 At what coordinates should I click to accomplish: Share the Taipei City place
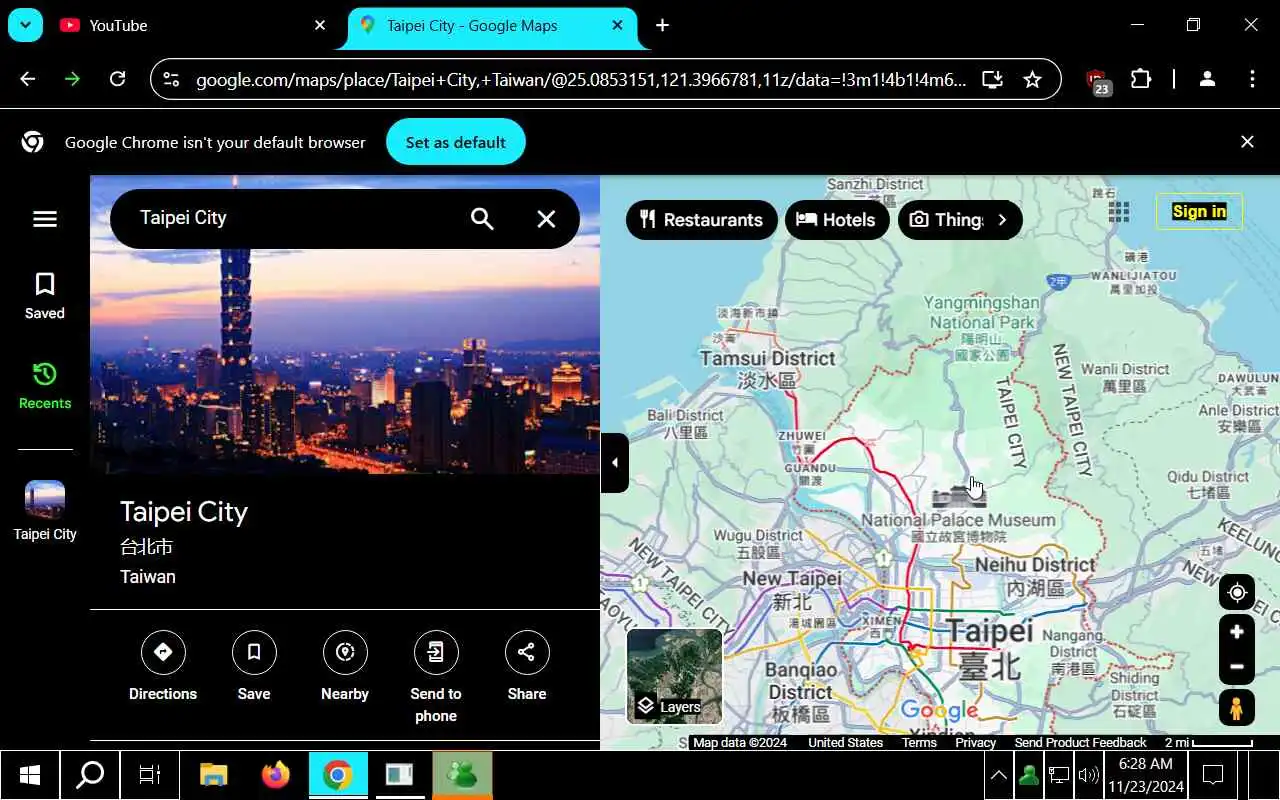pos(527,666)
